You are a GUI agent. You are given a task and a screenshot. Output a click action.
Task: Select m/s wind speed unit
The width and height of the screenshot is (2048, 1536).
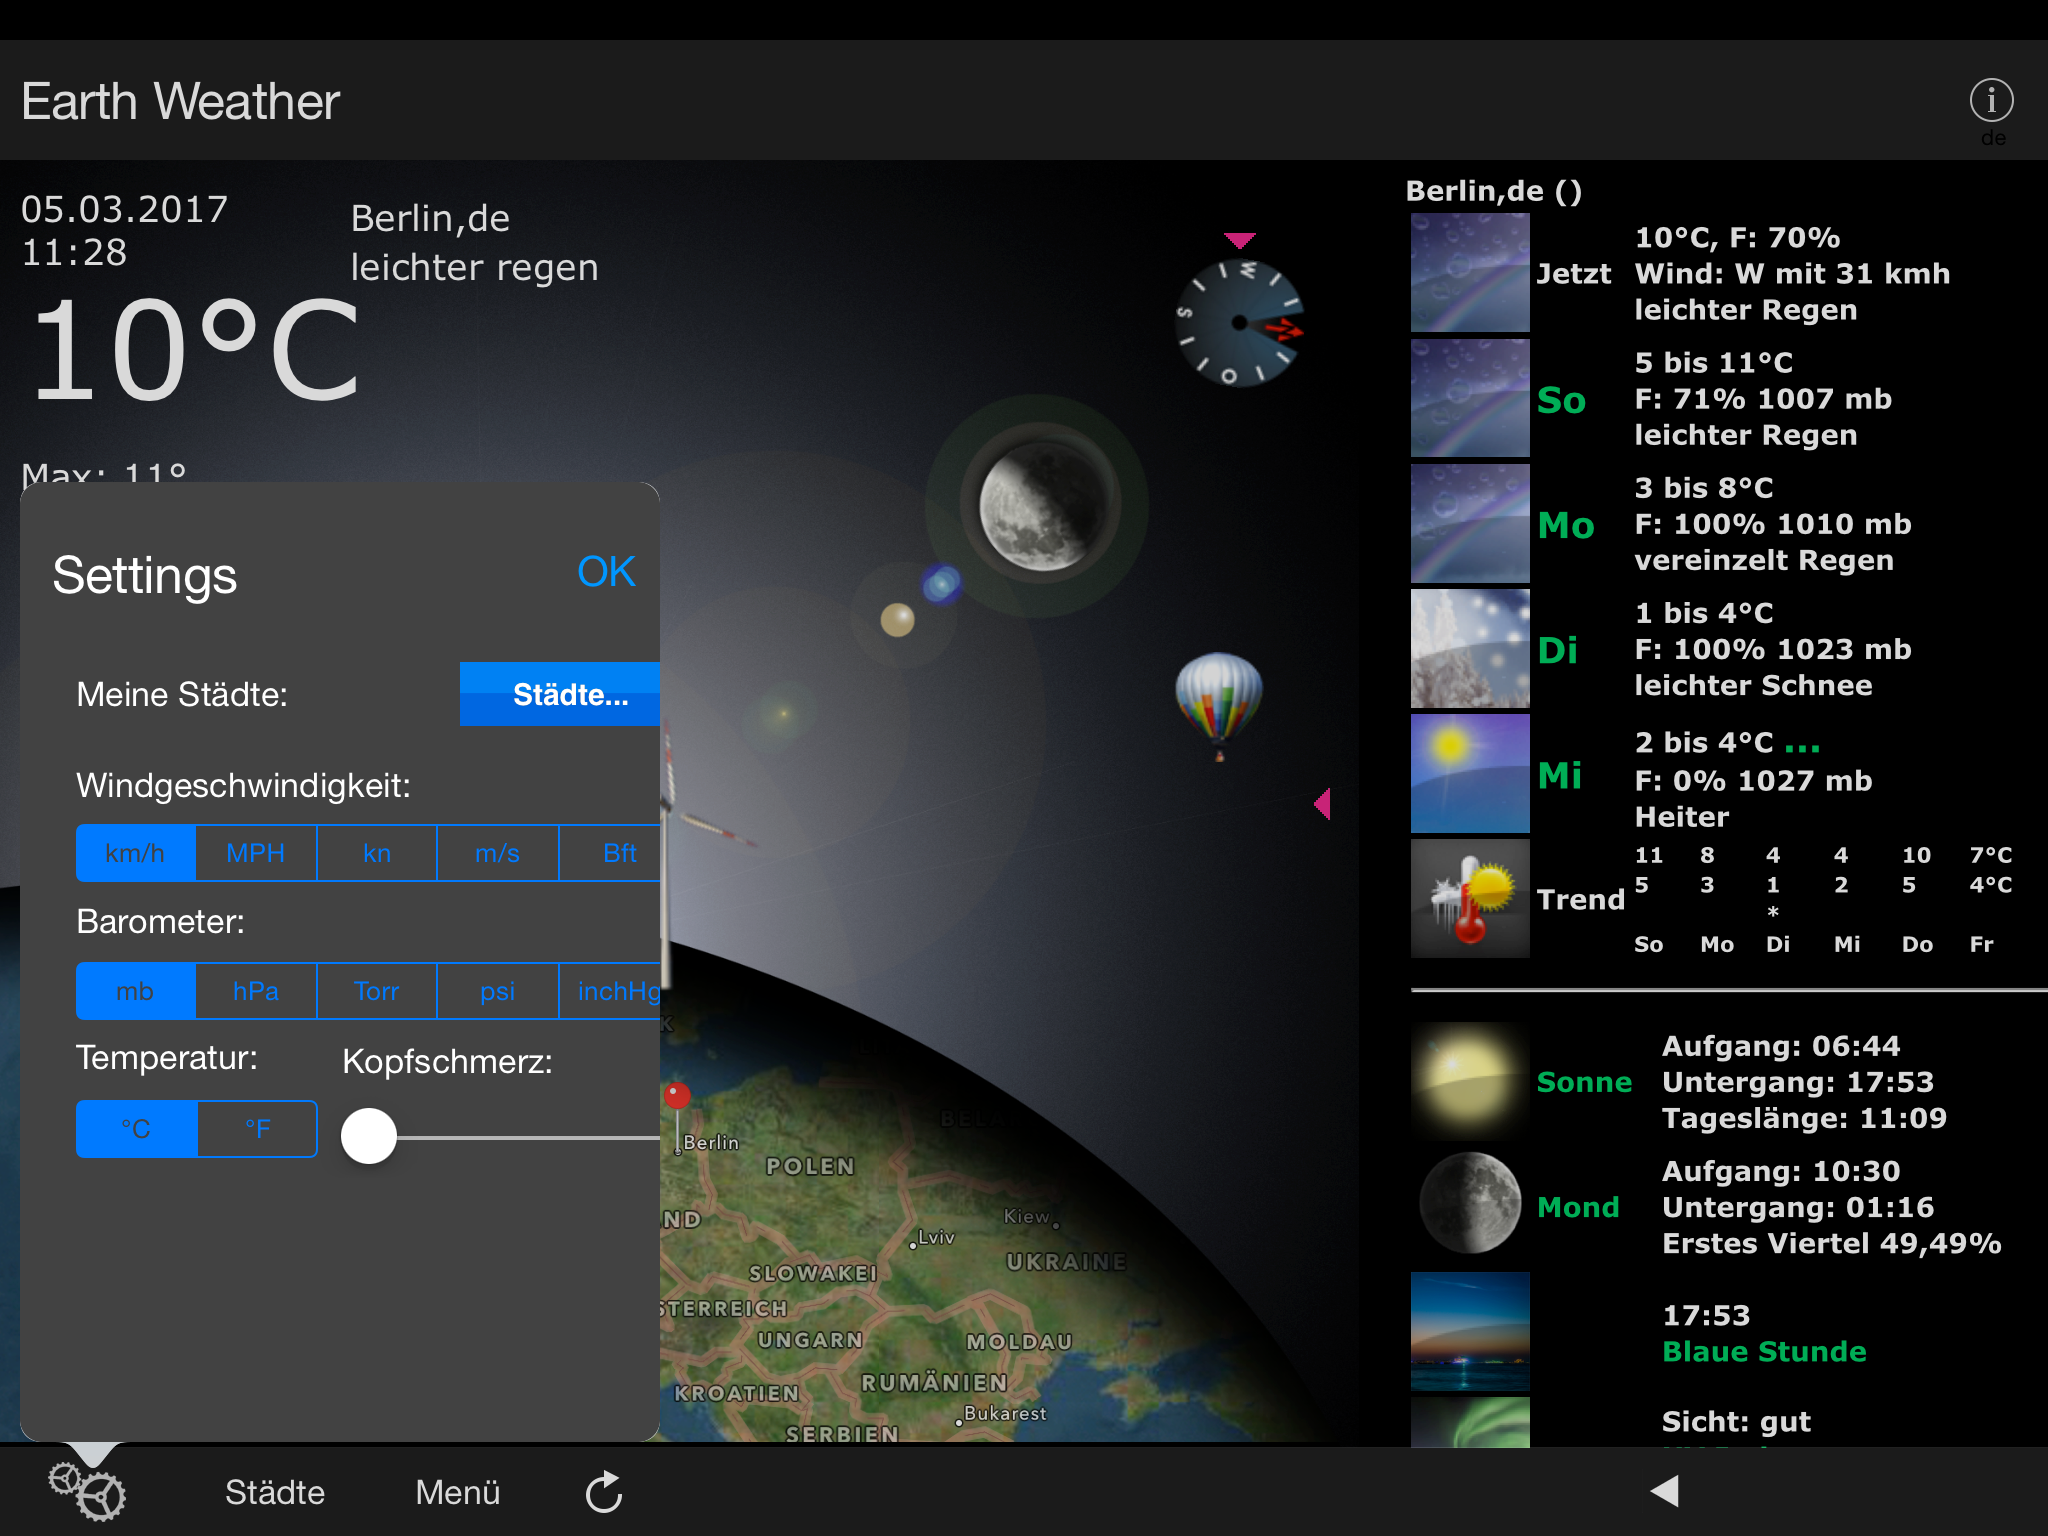497,853
